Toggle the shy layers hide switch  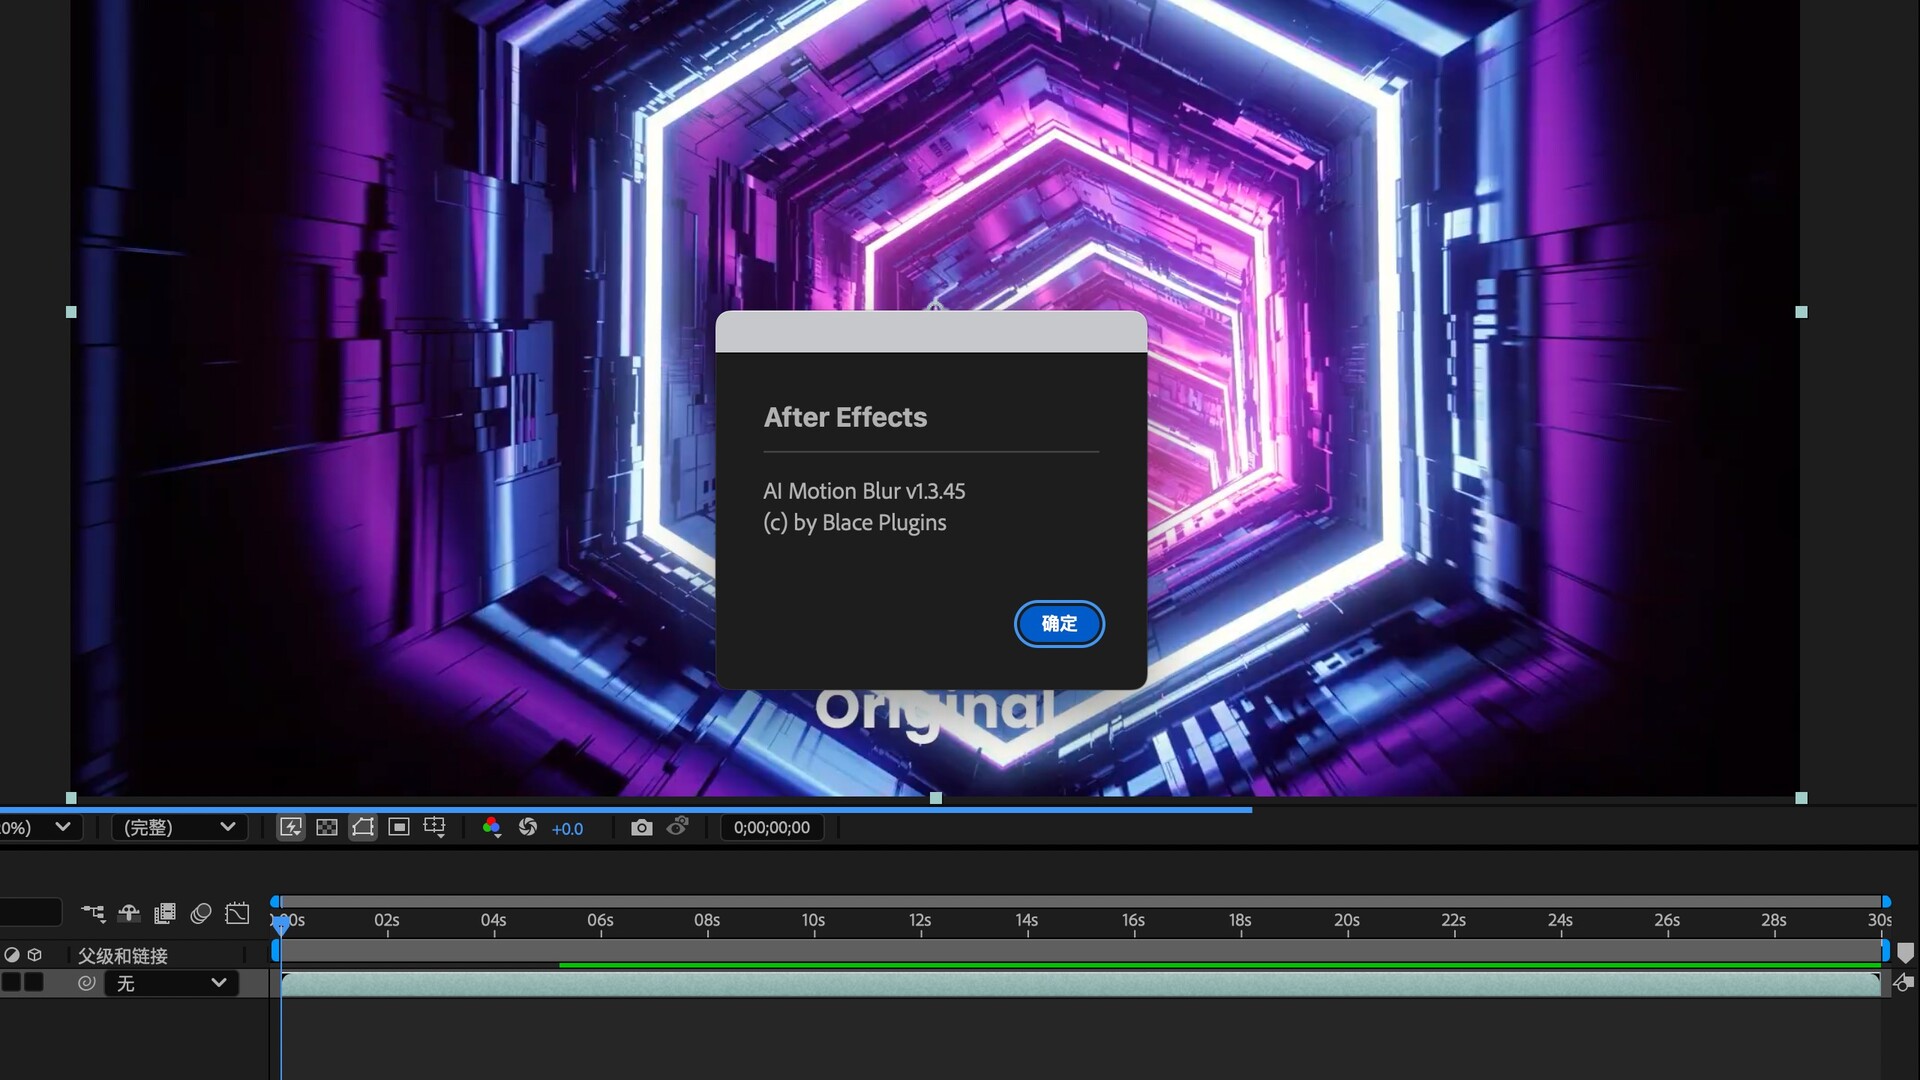pos(129,913)
